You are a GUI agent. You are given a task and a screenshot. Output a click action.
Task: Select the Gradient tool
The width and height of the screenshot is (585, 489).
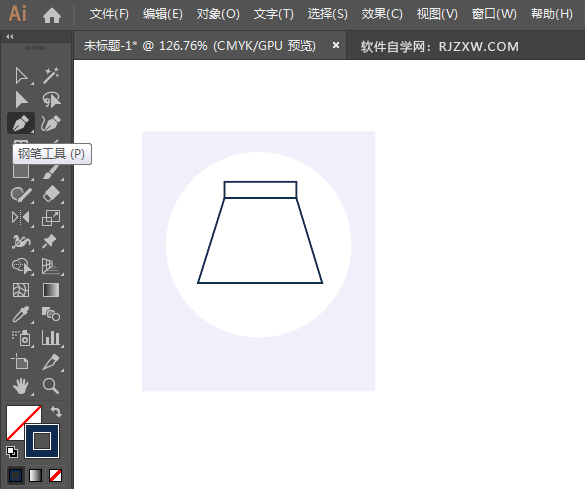click(51, 290)
